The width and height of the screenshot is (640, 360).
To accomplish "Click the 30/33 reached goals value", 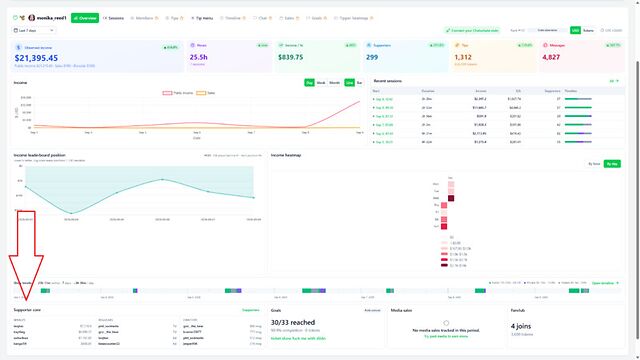I will pyautogui.click(x=293, y=322).
